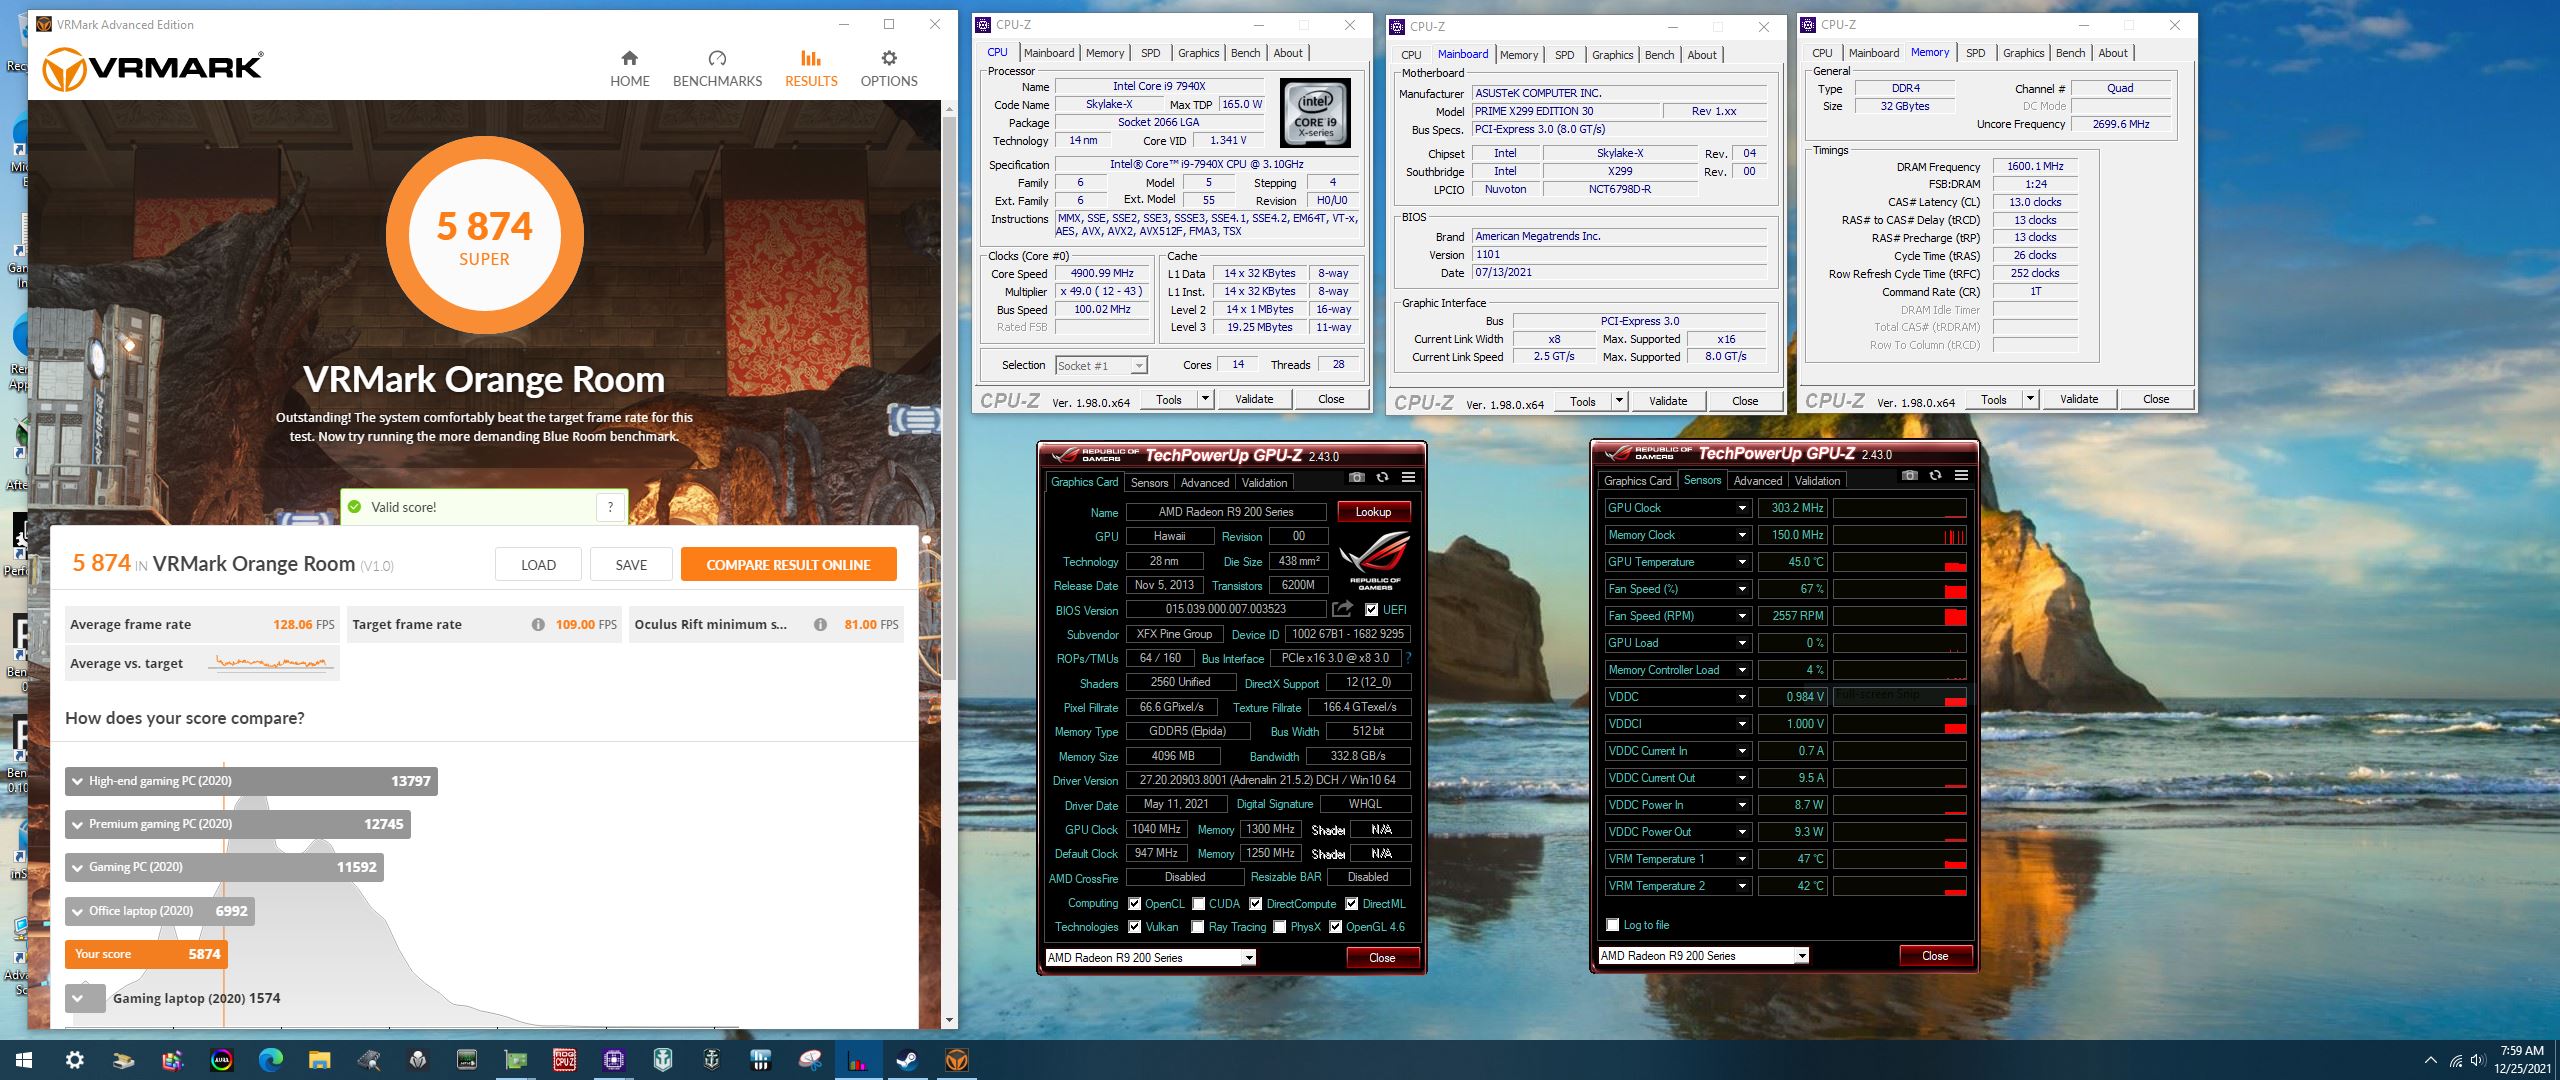
Task: Enable Log to file in GPU-Z Sensors
Action: click(1612, 925)
